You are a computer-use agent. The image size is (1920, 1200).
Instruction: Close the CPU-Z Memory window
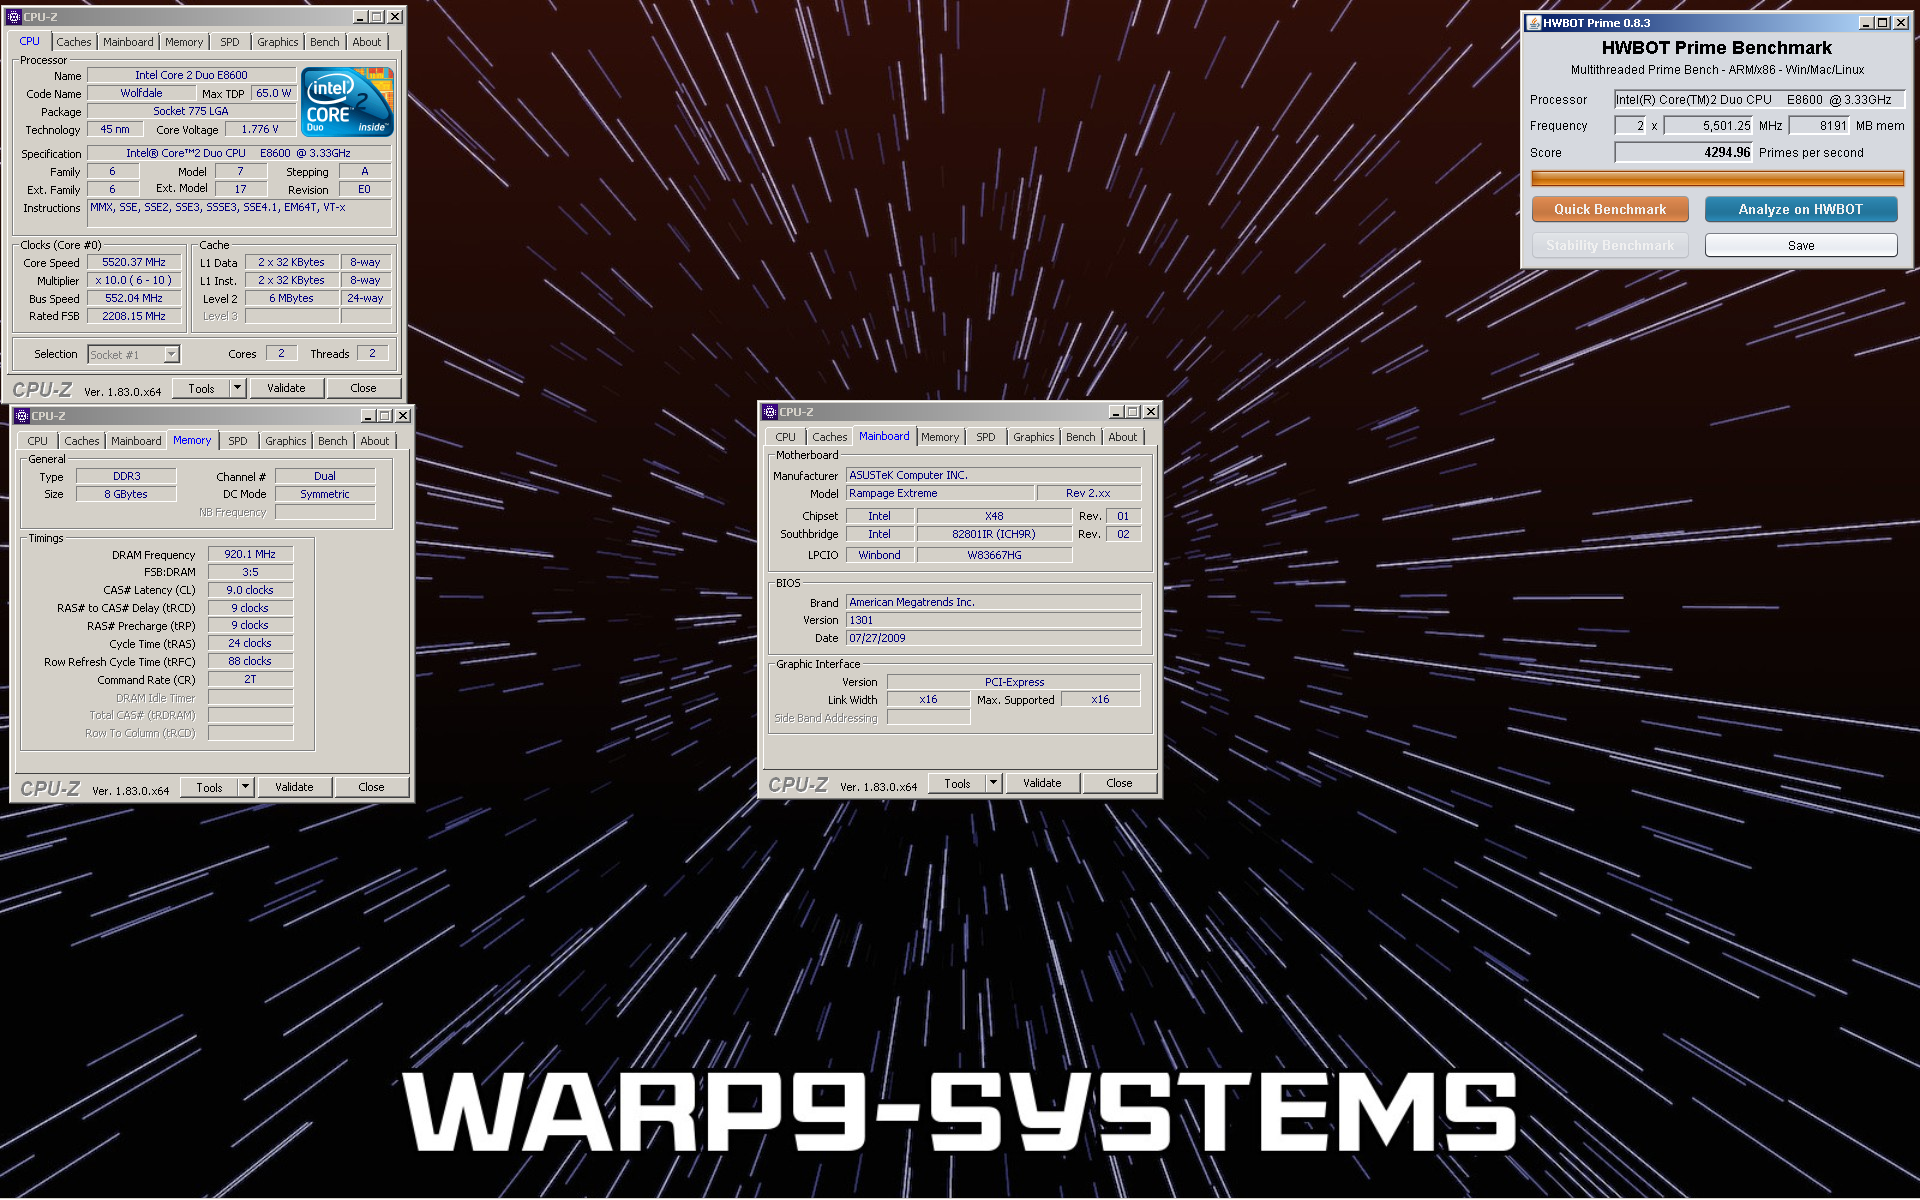403,416
